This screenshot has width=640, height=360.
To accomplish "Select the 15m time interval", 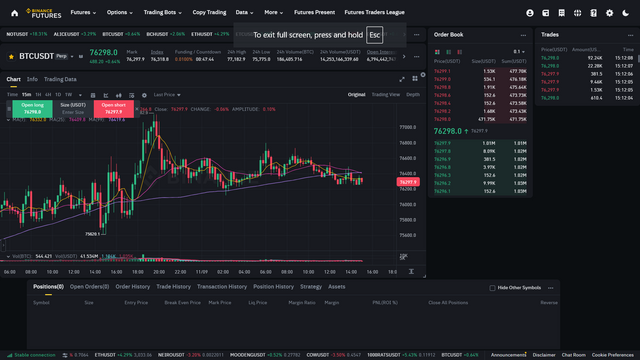I will [26, 95].
